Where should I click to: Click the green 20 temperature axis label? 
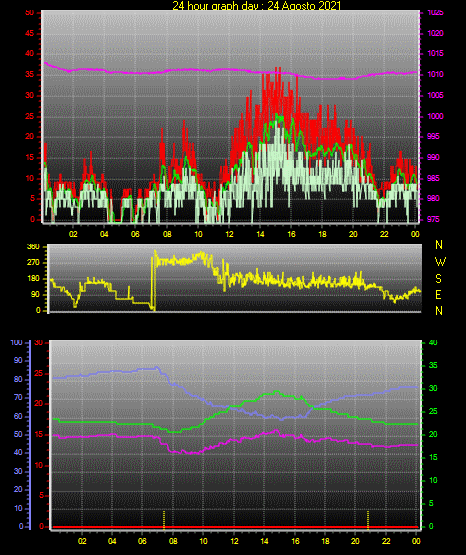click(433, 434)
